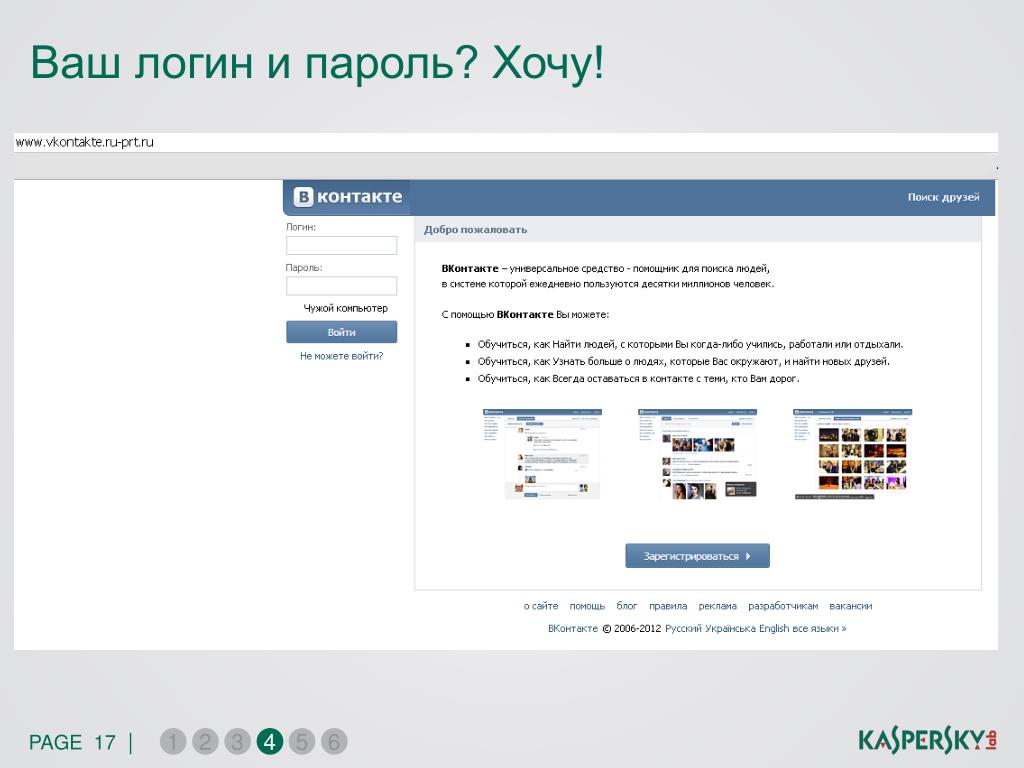Open middle screenshot thumbnail with news feed
The image size is (1024, 768).
click(x=697, y=454)
